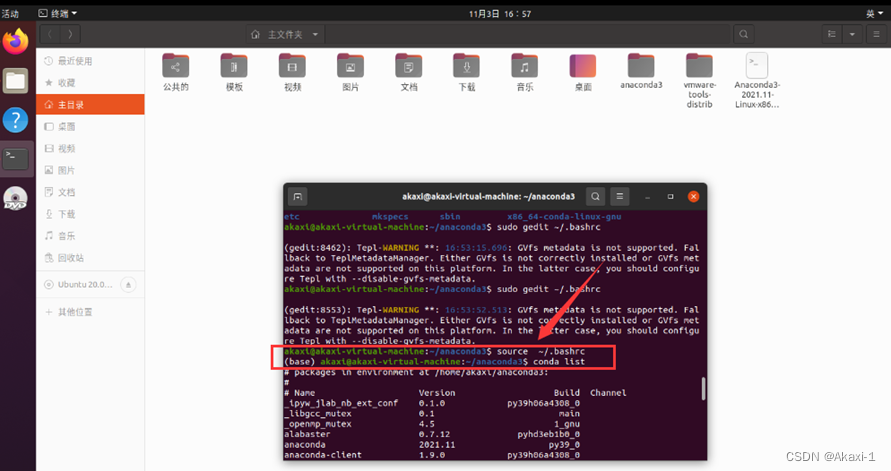Select 桌面 in the sidebar
891x471 pixels.
[x=90, y=127]
